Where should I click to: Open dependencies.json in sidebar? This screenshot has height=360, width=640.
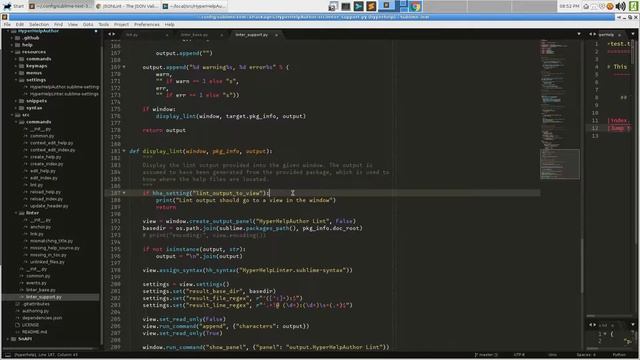coord(42,318)
